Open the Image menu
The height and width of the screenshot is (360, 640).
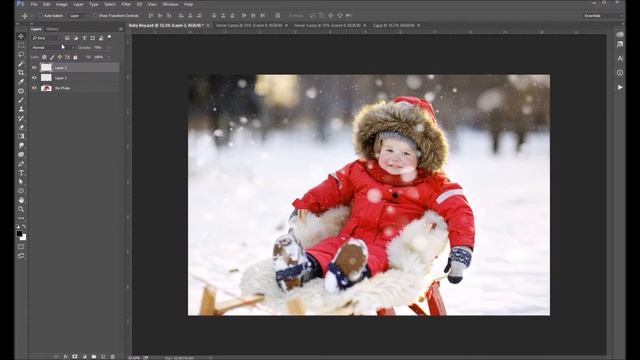pyautogui.click(x=62, y=4)
